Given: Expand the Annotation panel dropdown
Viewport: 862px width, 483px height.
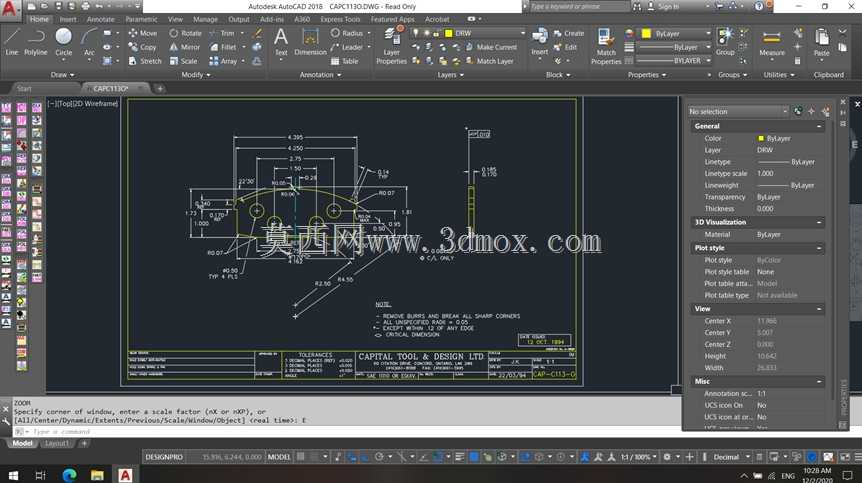Looking at the screenshot, I should coord(321,75).
